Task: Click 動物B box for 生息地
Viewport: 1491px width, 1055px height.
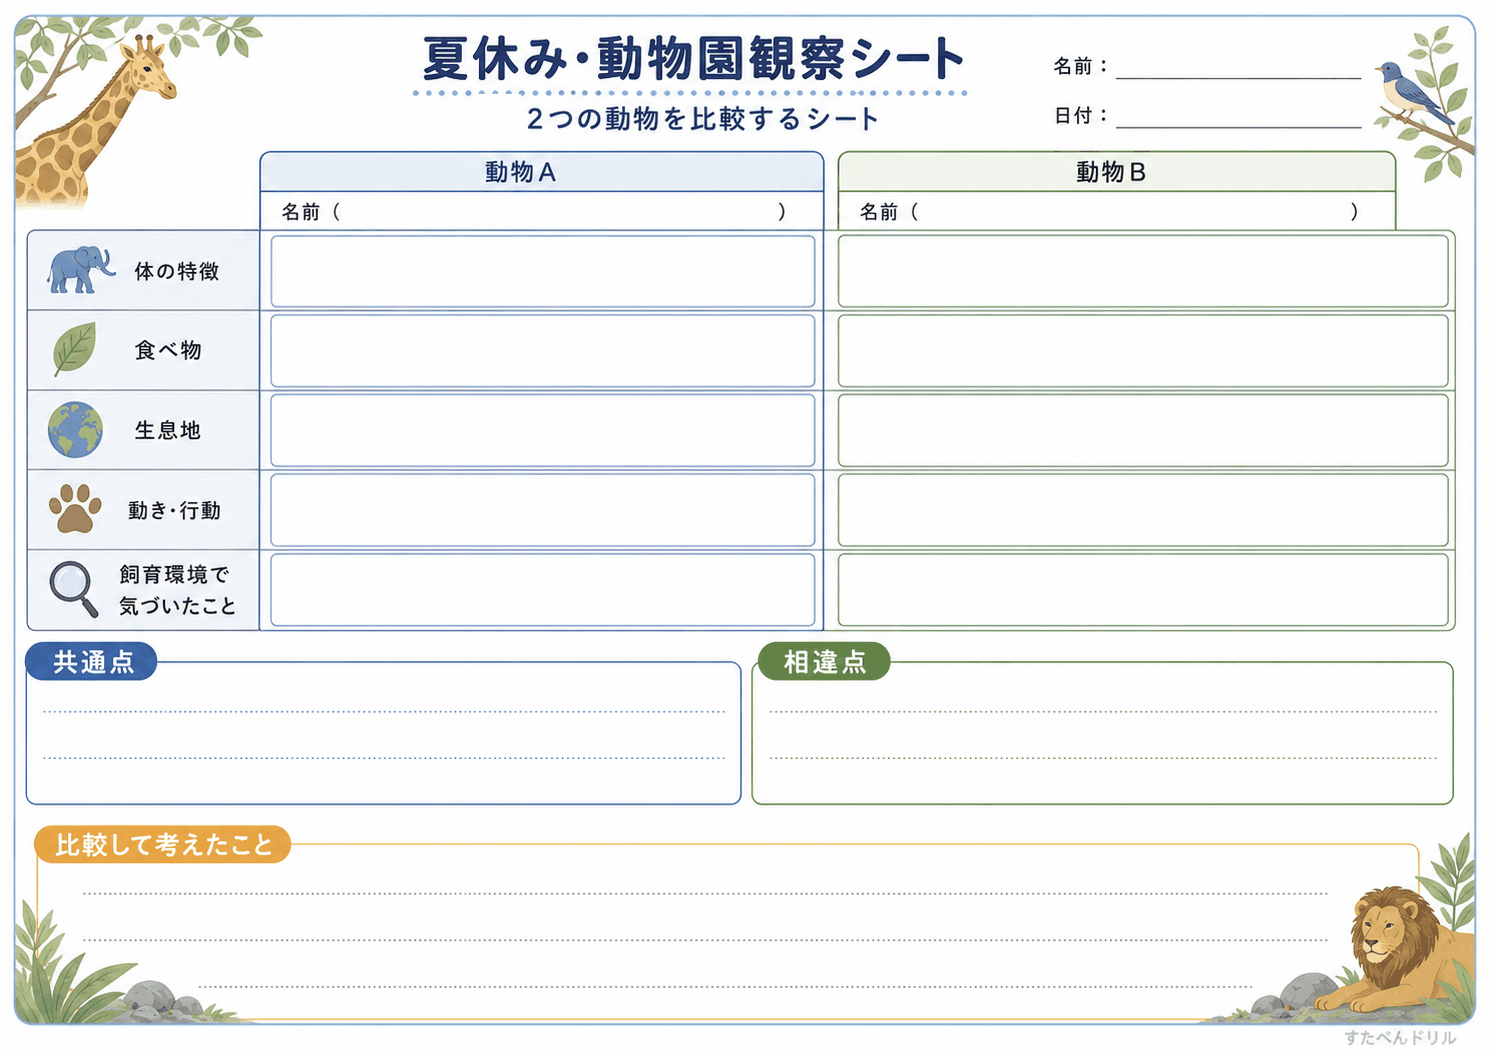Action: coord(1143,430)
